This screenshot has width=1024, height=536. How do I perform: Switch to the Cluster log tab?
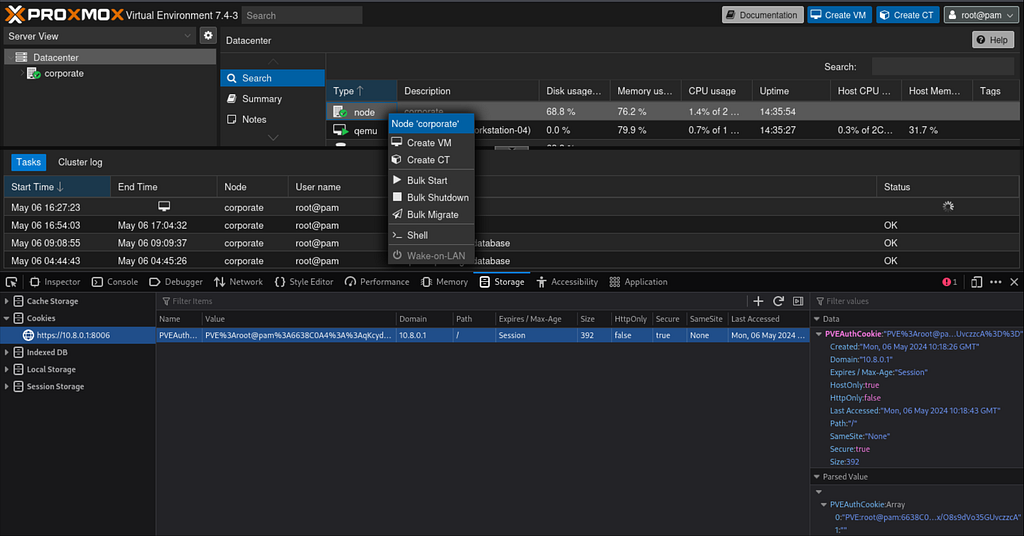click(x=80, y=162)
